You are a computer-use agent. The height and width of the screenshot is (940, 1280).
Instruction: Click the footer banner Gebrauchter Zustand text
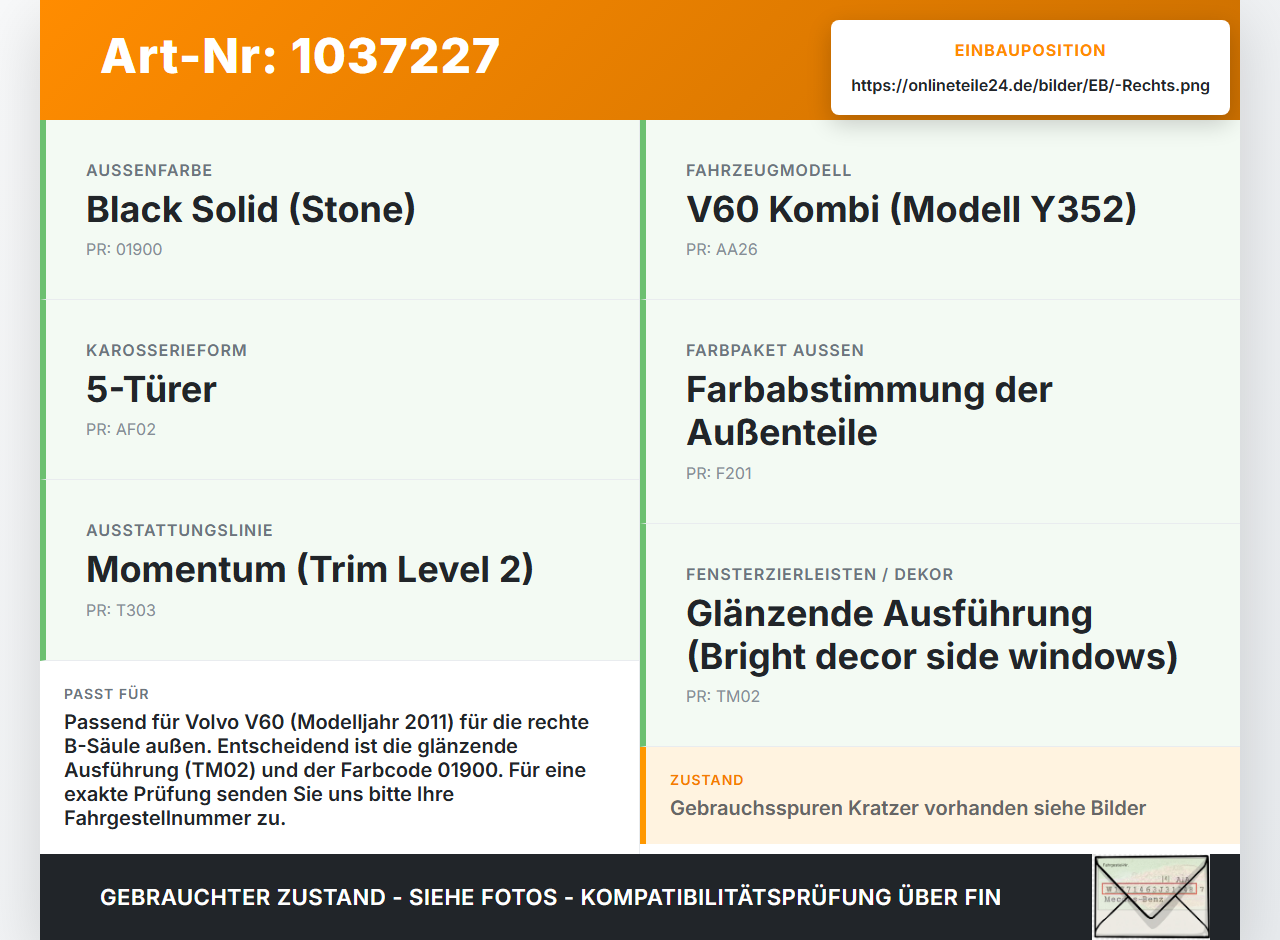(x=550, y=897)
